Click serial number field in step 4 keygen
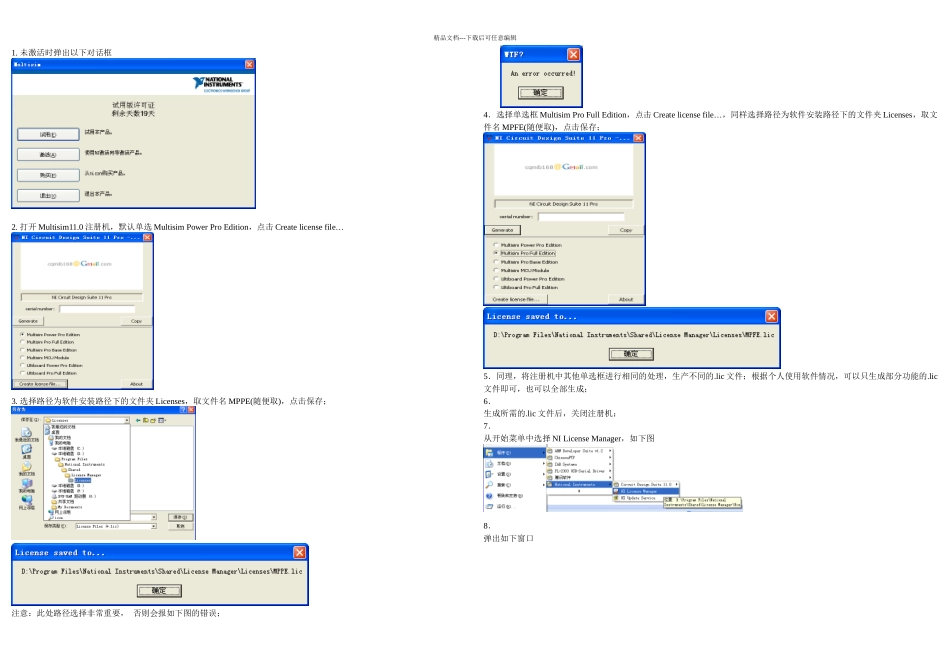Image resolution: width=950 pixels, height=672 pixels. pyautogui.click(x=581, y=216)
